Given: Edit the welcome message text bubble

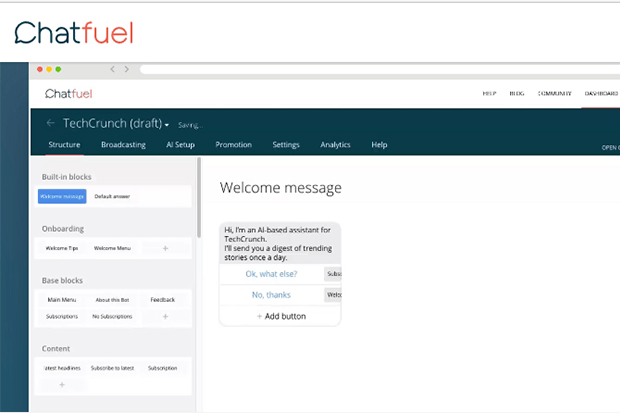Looking at the screenshot, I should tap(280, 243).
